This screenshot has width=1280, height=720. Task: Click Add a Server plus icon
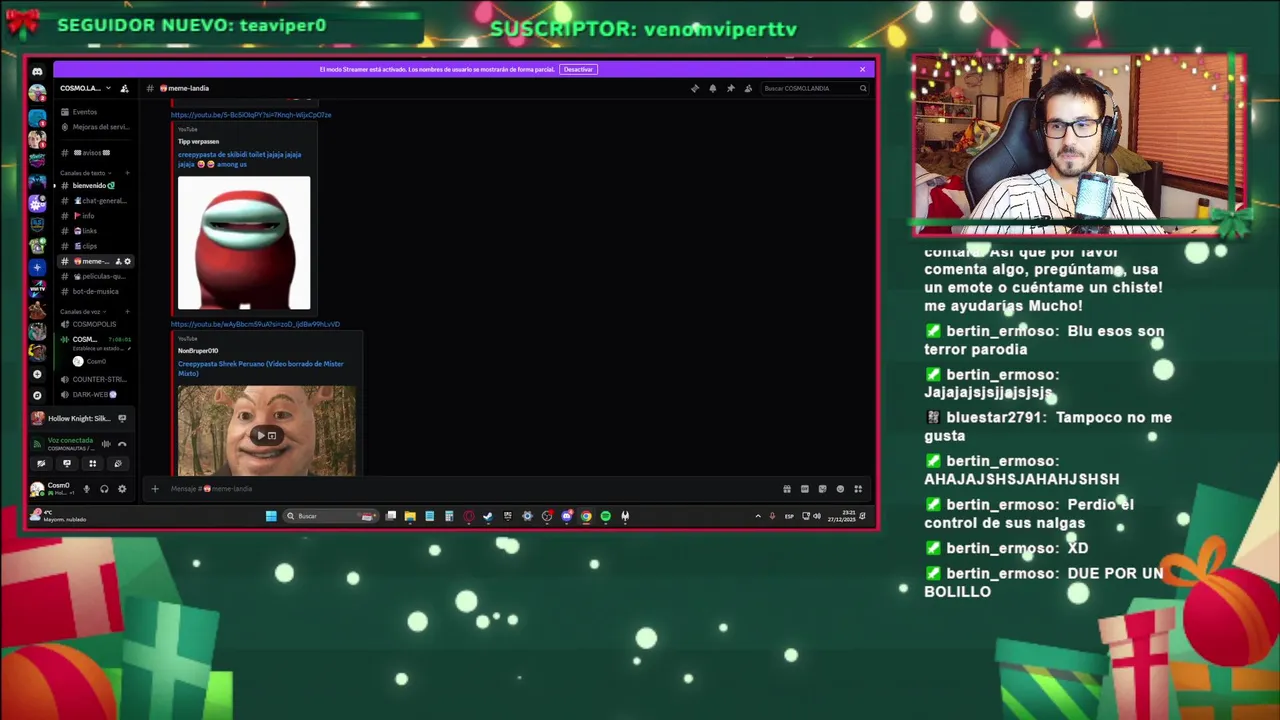pos(37,374)
